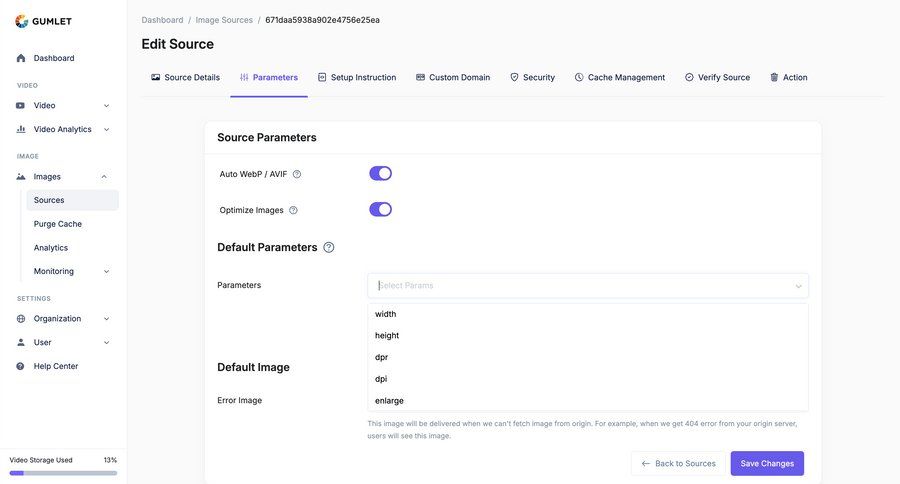Expand the Monitoring chevron

point(106,271)
